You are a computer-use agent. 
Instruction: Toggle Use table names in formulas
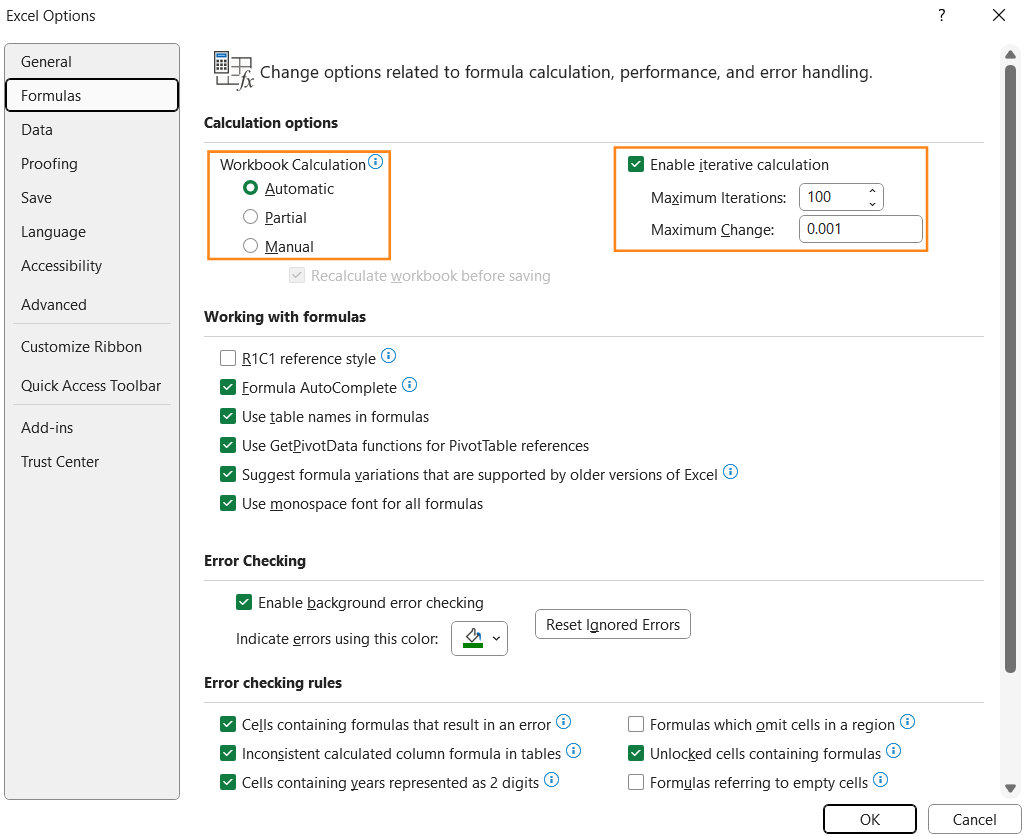click(x=228, y=416)
